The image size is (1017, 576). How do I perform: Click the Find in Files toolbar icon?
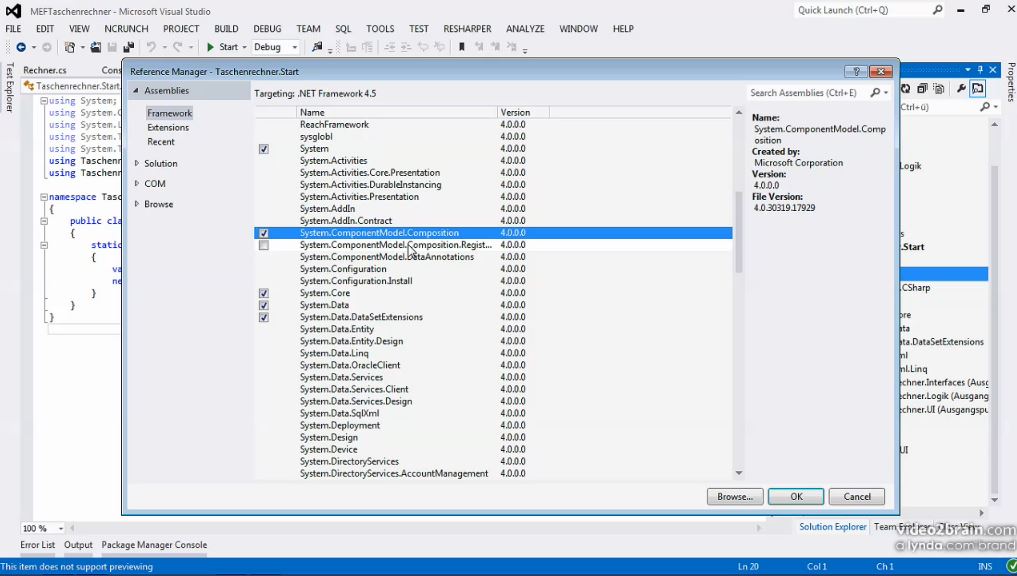tap(317, 47)
